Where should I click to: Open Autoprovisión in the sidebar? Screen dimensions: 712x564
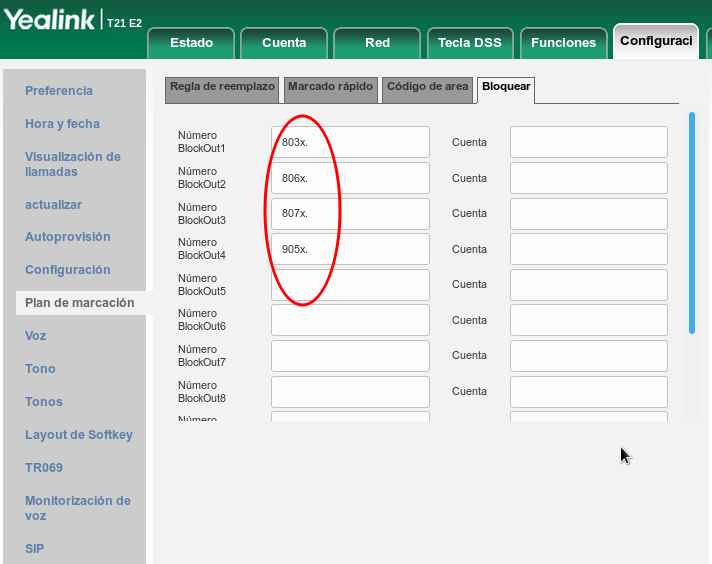68,237
